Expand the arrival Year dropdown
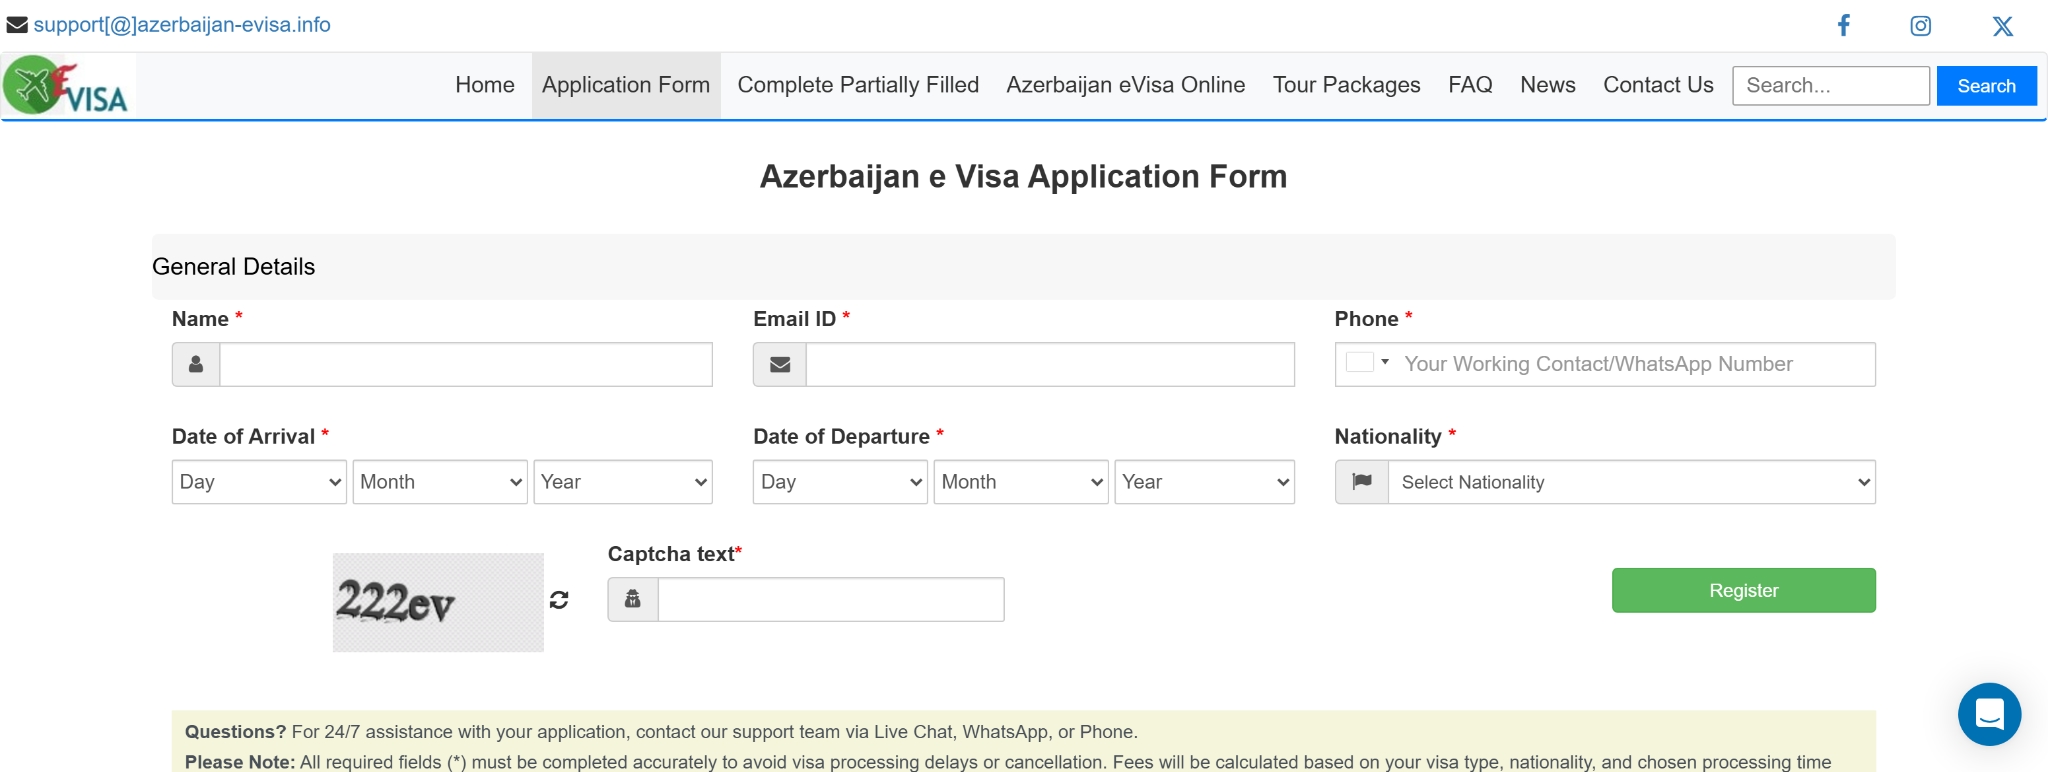 tap(622, 482)
